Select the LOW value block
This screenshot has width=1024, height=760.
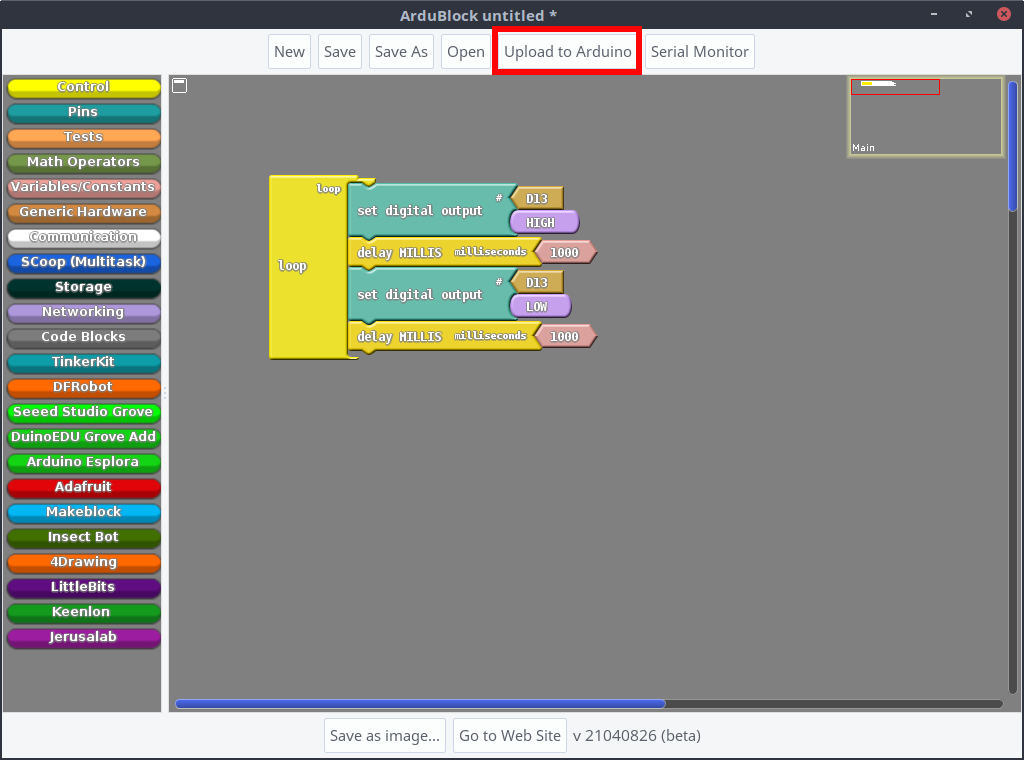[x=539, y=307]
